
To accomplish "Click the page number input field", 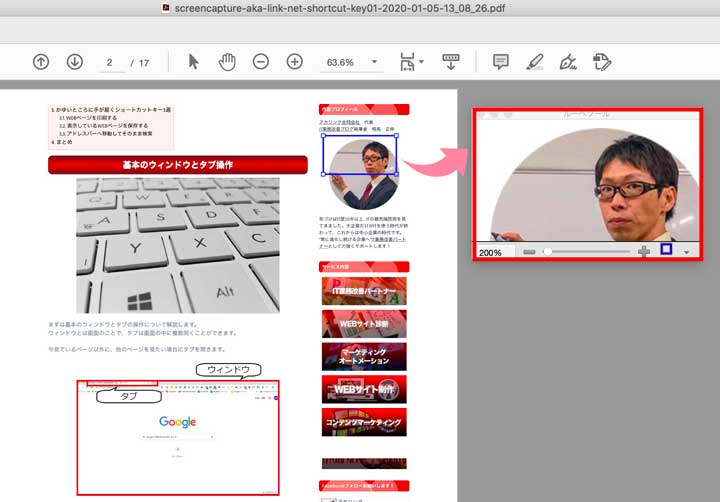I will pyautogui.click(x=109, y=63).
